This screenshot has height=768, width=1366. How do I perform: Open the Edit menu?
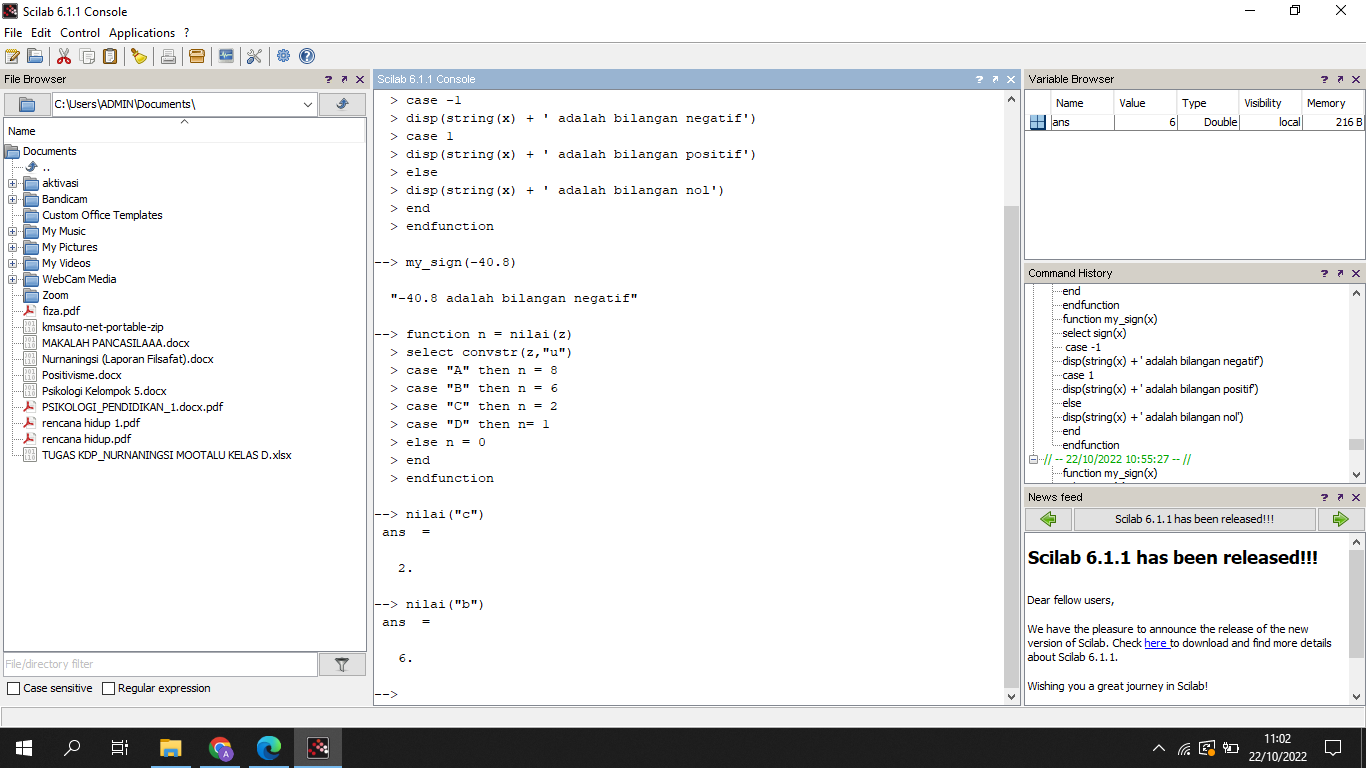click(41, 33)
